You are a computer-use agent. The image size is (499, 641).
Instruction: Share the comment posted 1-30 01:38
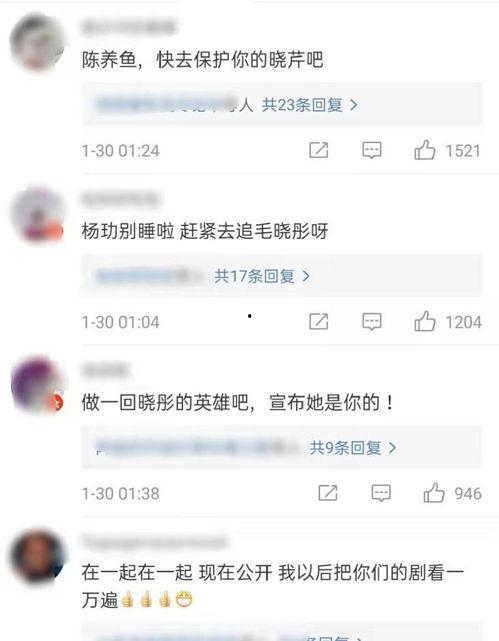[x=328, y=493]
